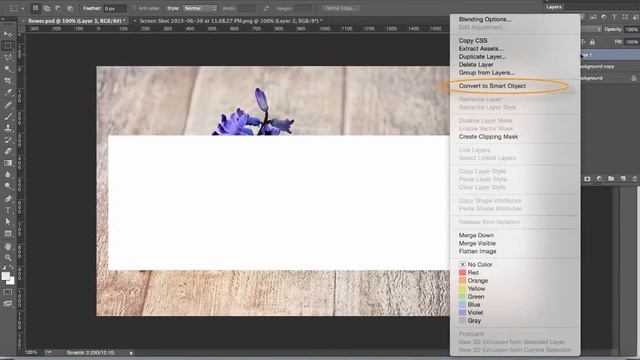Enable Intersect with selection mode
640x360 pixels.
click(70, 8)
